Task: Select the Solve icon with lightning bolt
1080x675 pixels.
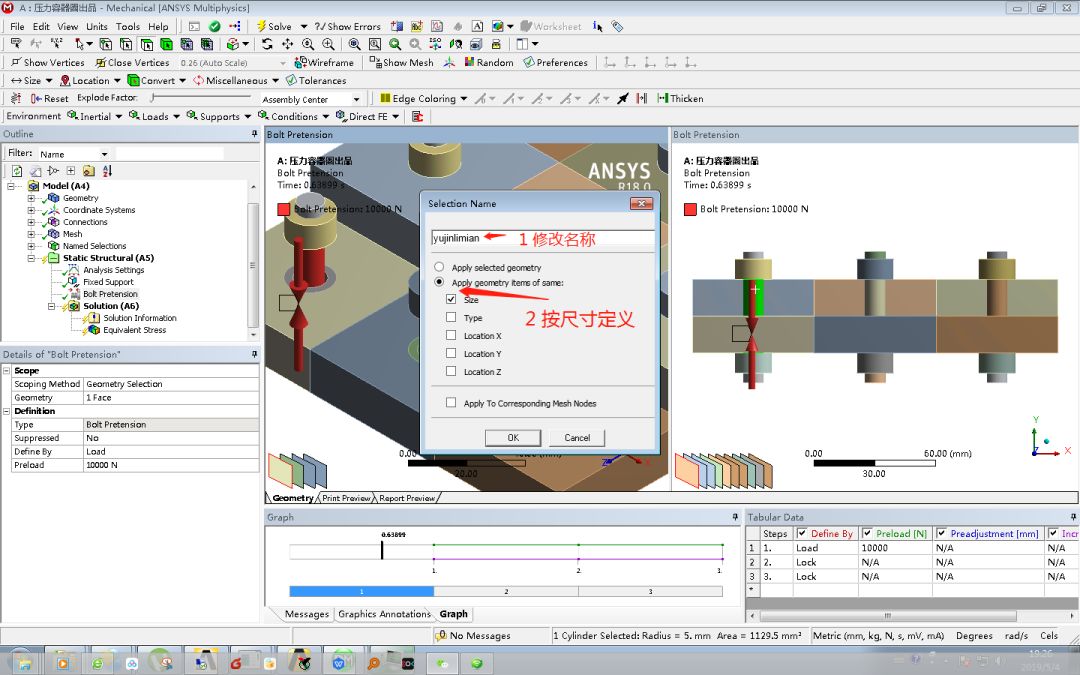Action: (262, 26)
